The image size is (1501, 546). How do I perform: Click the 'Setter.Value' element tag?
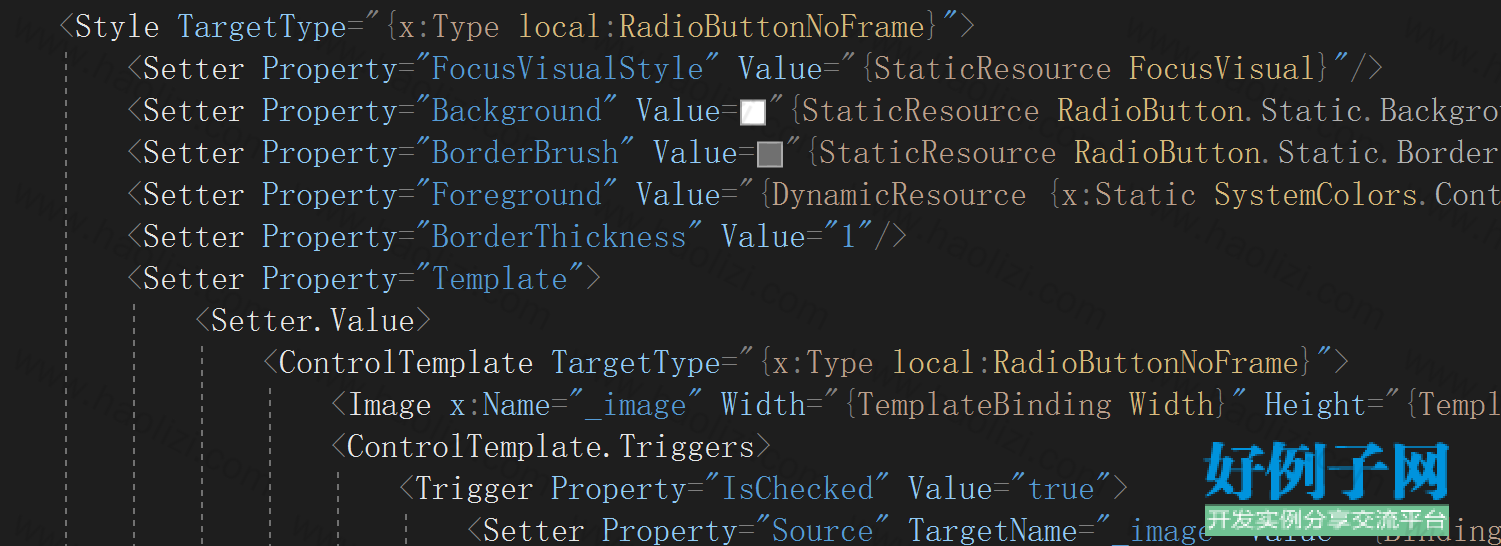(x=313, y=321)
